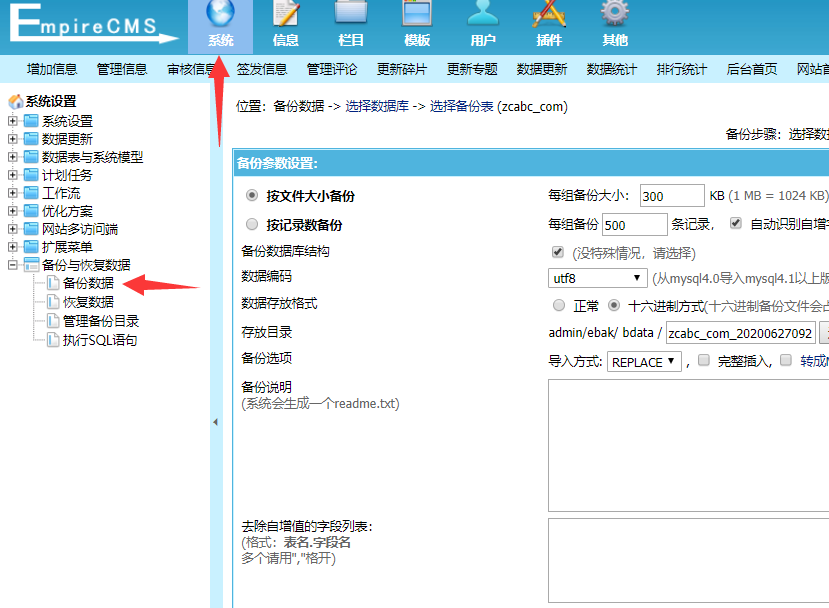Click the 每组备份大小 input field
The image size is (829, 608).
pos(671,196)
